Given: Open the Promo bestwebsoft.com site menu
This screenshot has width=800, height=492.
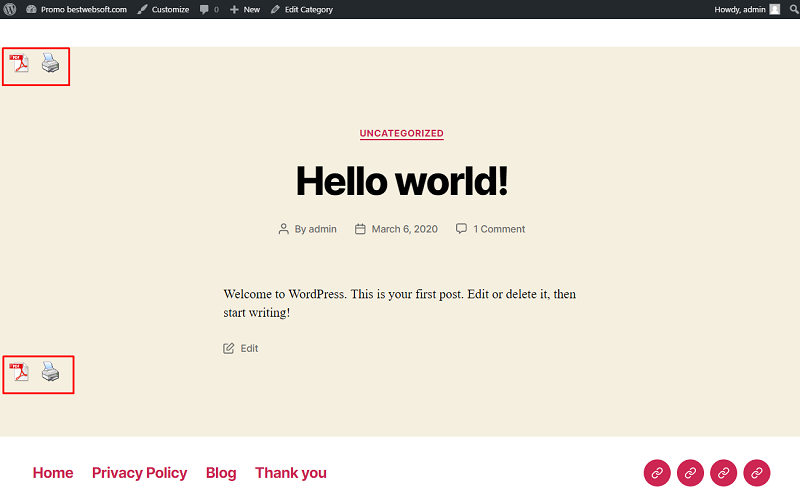Looking at the screenshot, I should point(77,9).
